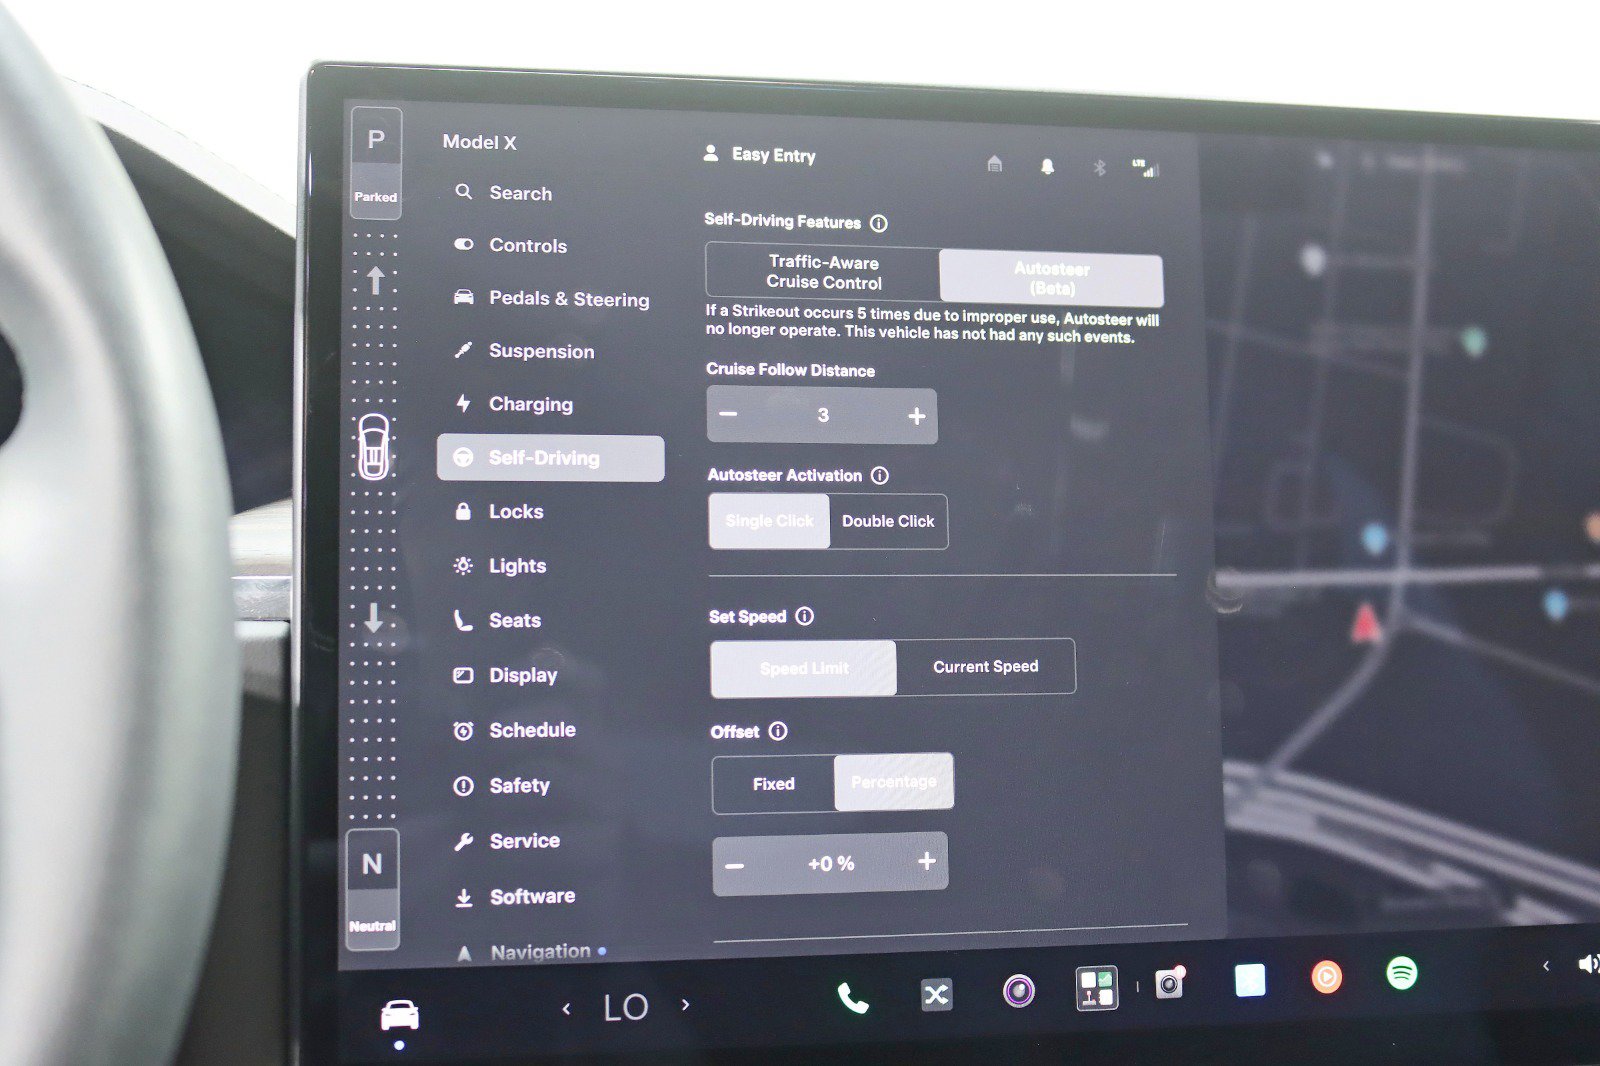Tap the up arrow on gear strip

point(376,281)
